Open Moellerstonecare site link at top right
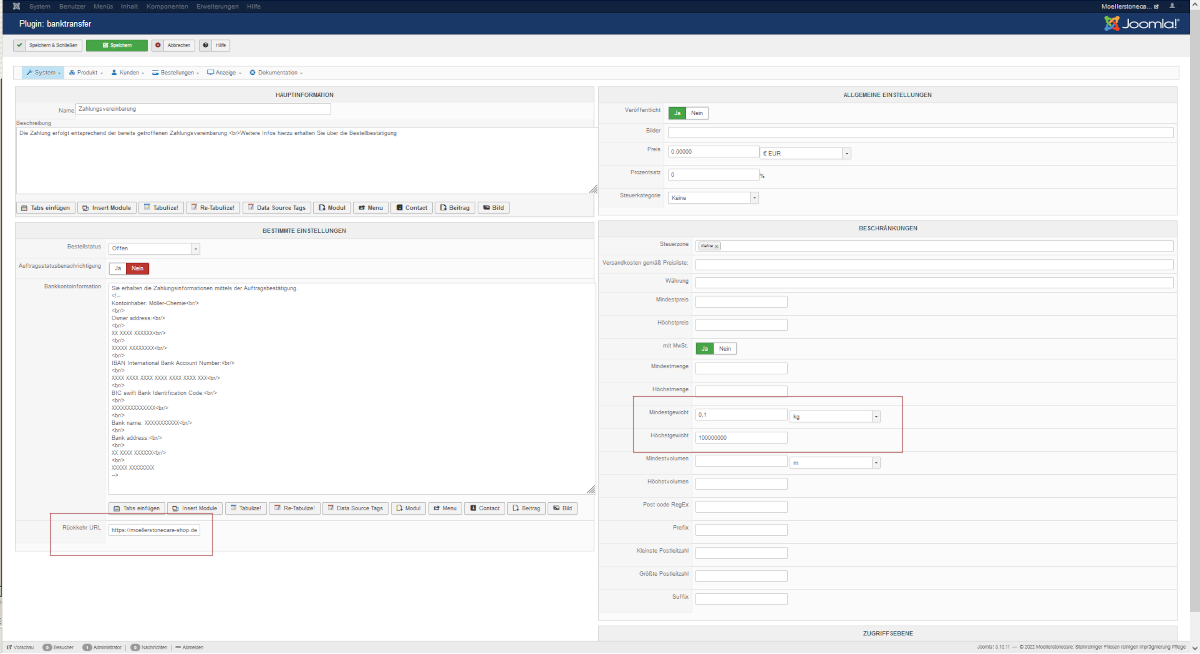Image resolution: width=1200 pixels, height=654 pixels. click(x=1130, y=6)
